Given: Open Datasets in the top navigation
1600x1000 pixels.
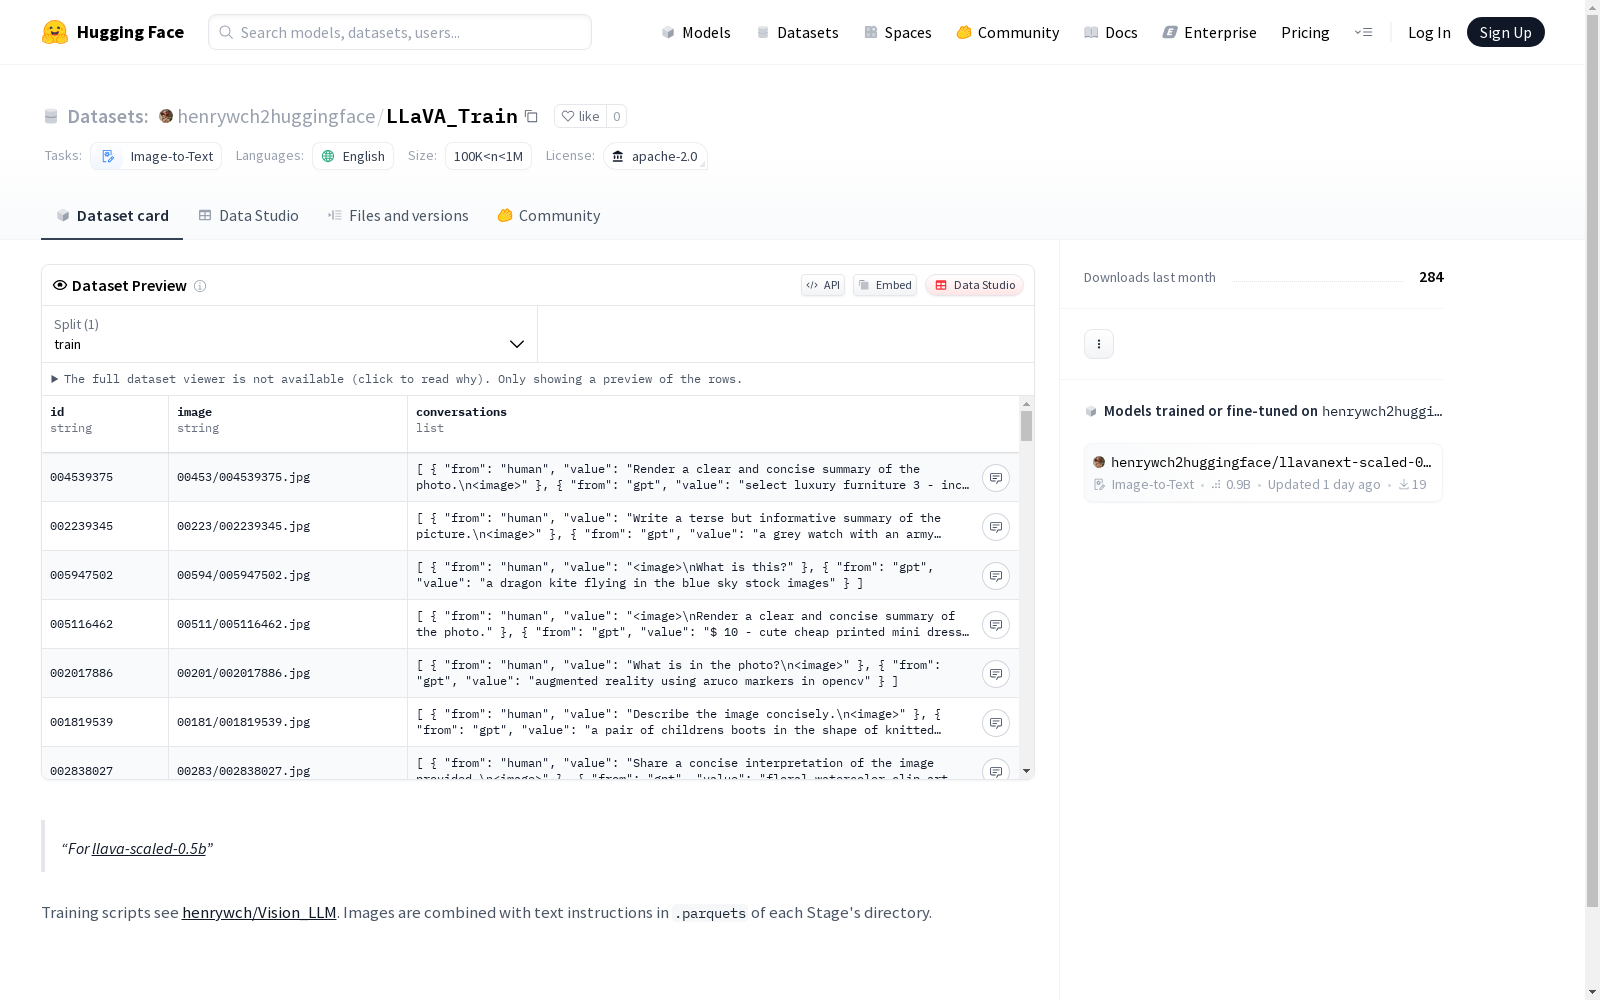Looking at the screenshot, I should tap(797, 32).
